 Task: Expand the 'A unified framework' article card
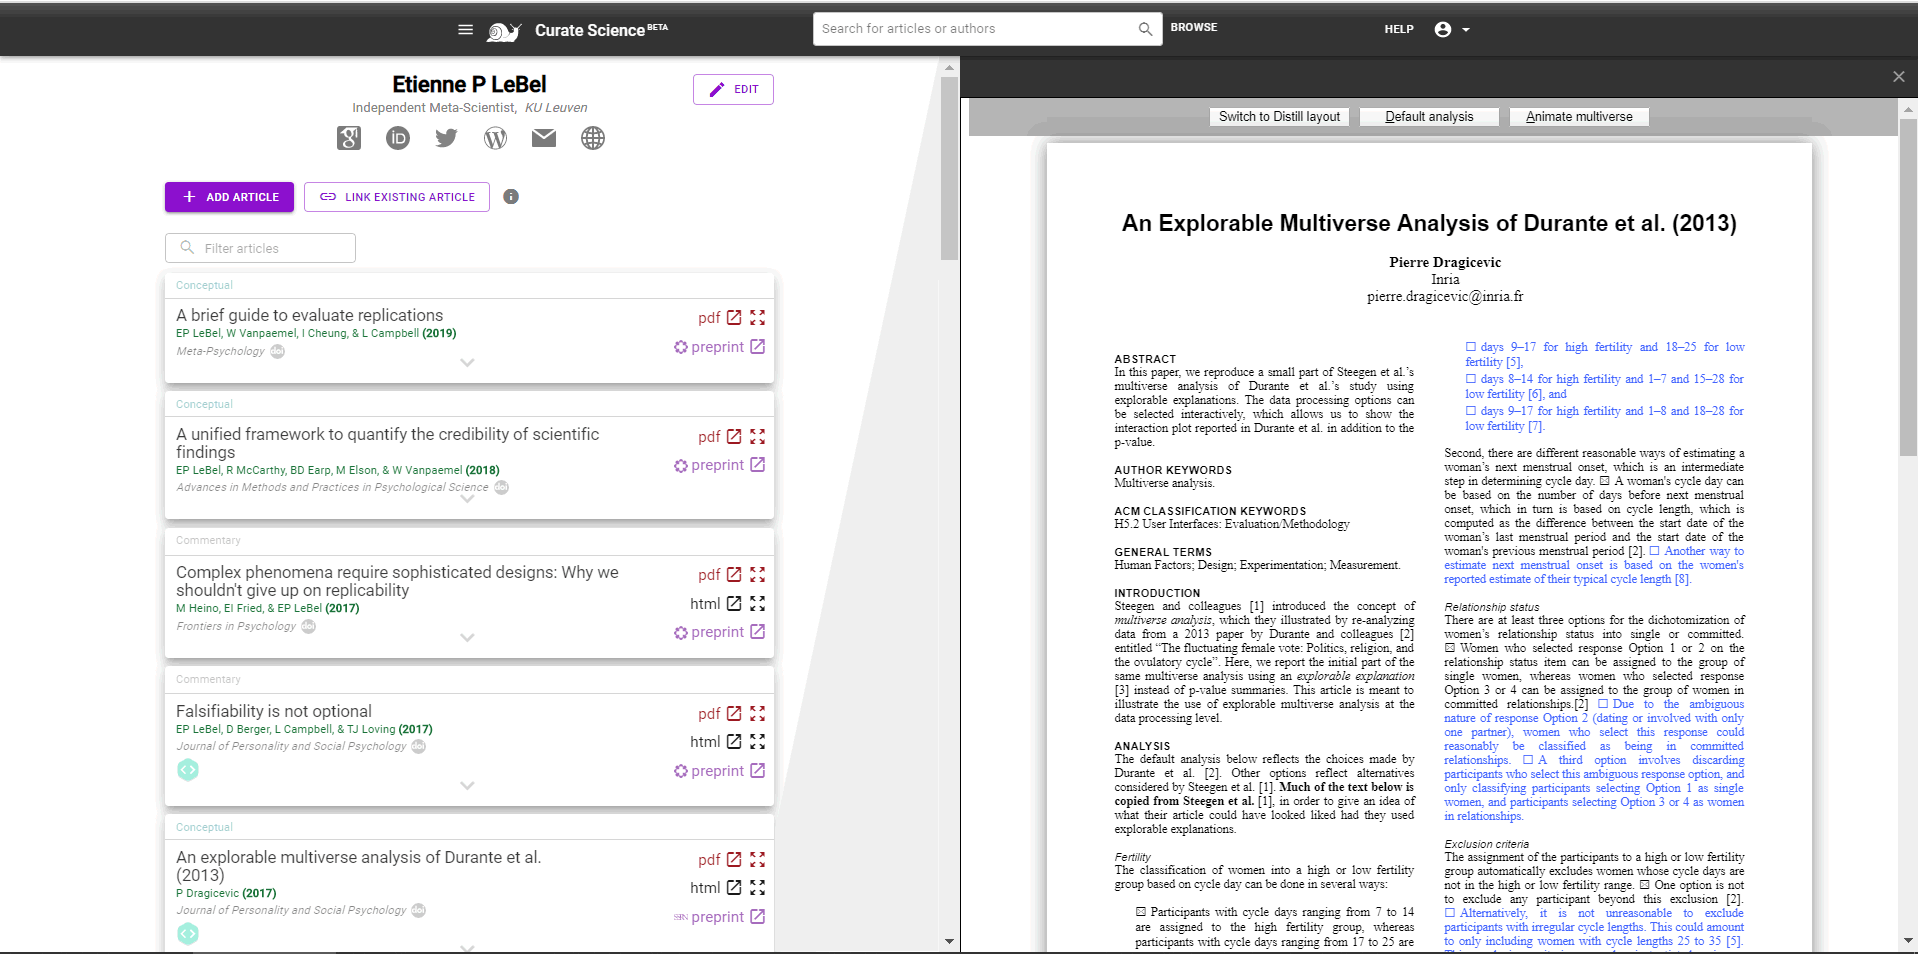click(x=467, y=499)
